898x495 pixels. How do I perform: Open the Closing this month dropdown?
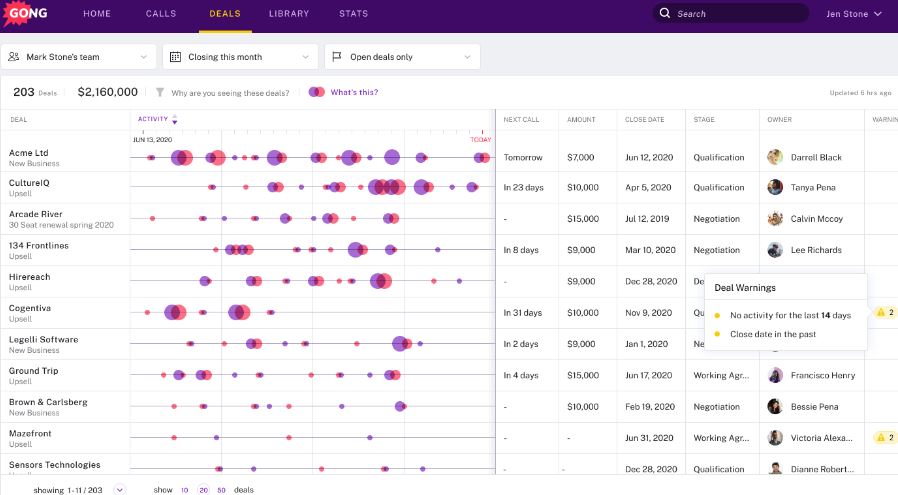tap(240, 57)
